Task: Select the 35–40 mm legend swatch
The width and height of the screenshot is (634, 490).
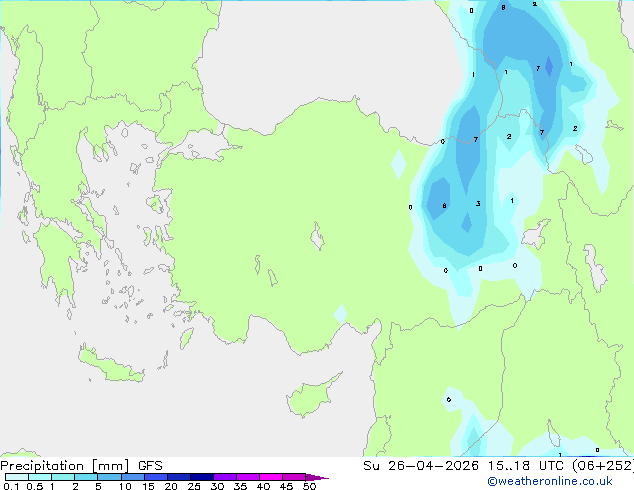Action: click(248, 477)
